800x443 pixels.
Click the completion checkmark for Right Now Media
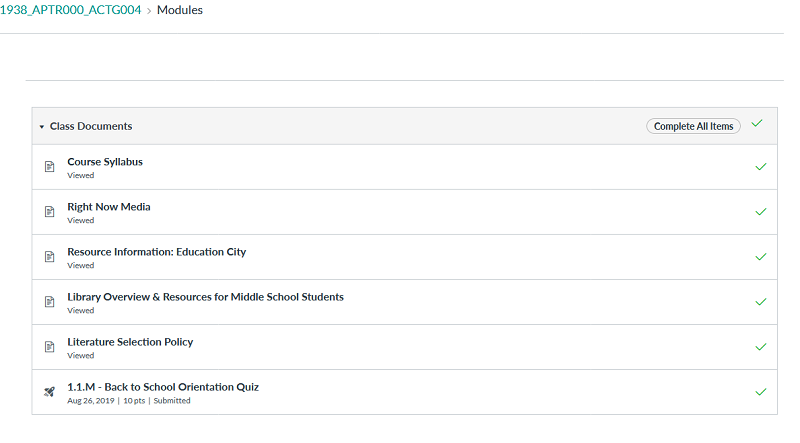tap(761, 212)
